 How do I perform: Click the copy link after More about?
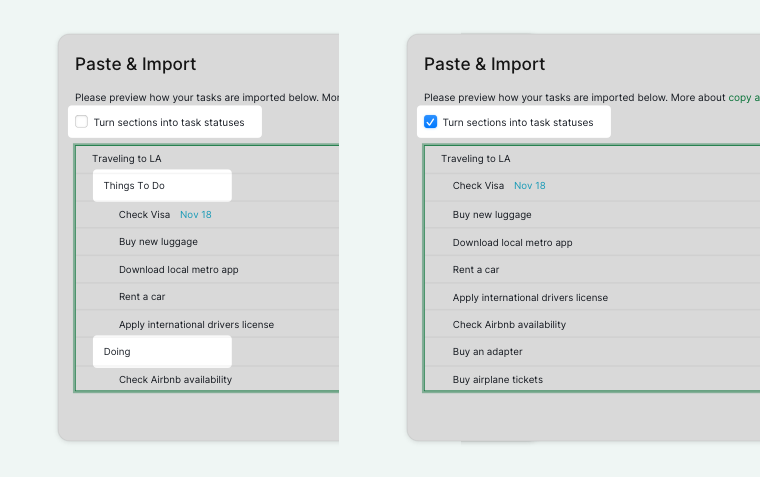(739, 97)
